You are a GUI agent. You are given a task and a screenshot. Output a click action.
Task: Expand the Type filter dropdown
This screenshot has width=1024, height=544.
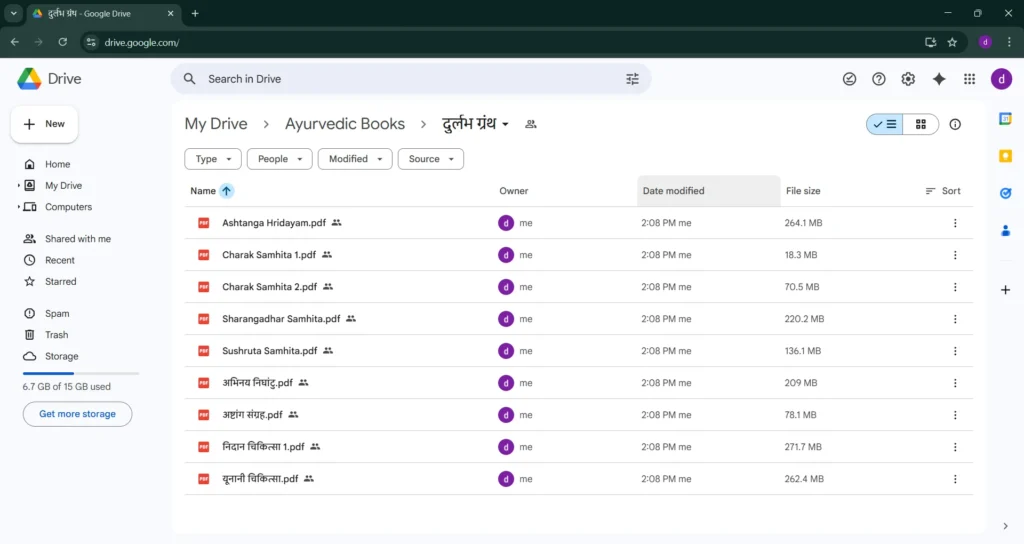[213, 159]
